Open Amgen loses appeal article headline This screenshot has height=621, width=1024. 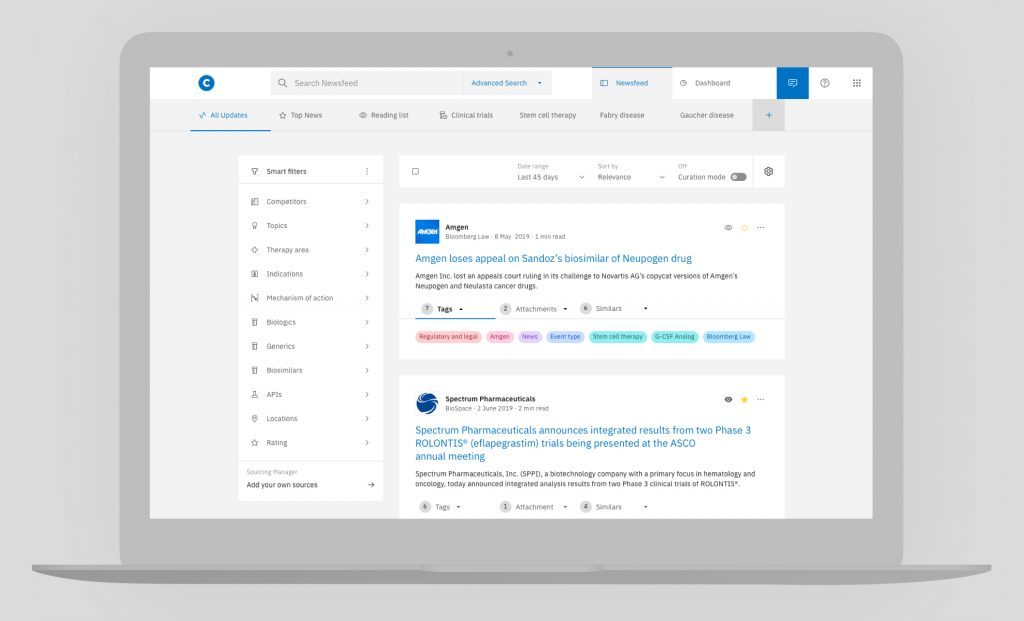(x=553, y=259)
